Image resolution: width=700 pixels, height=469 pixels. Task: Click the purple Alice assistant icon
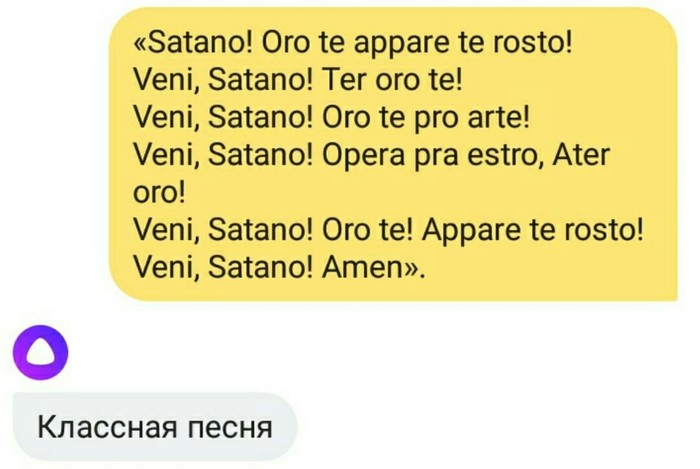[x=40, y=353]
